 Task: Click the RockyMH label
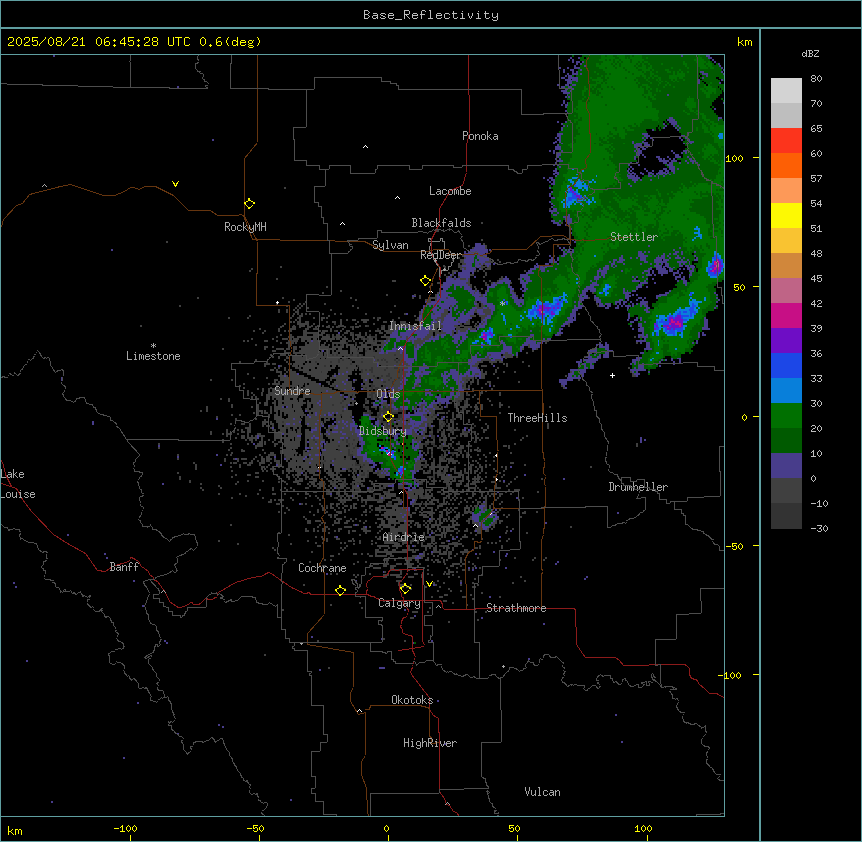tap(245, 227)
